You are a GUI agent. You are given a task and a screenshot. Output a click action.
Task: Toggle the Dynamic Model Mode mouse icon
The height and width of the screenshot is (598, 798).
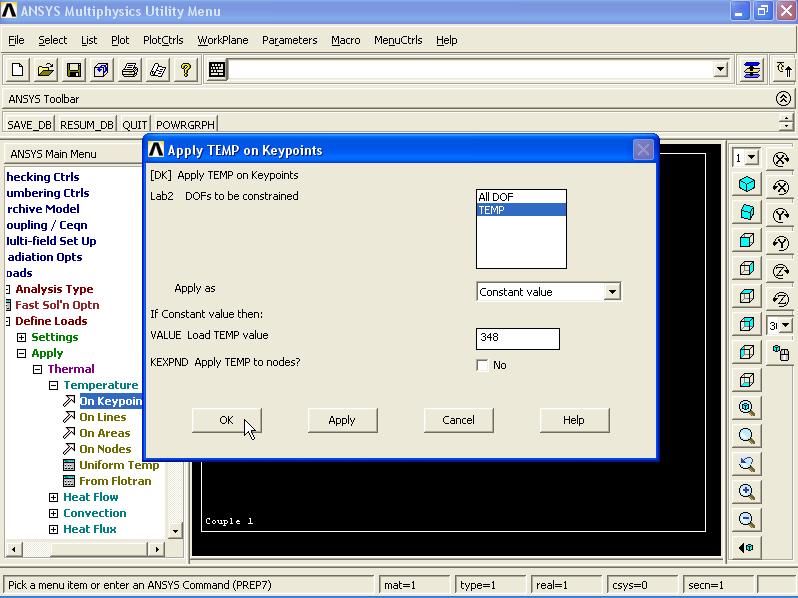coord(781,353)
